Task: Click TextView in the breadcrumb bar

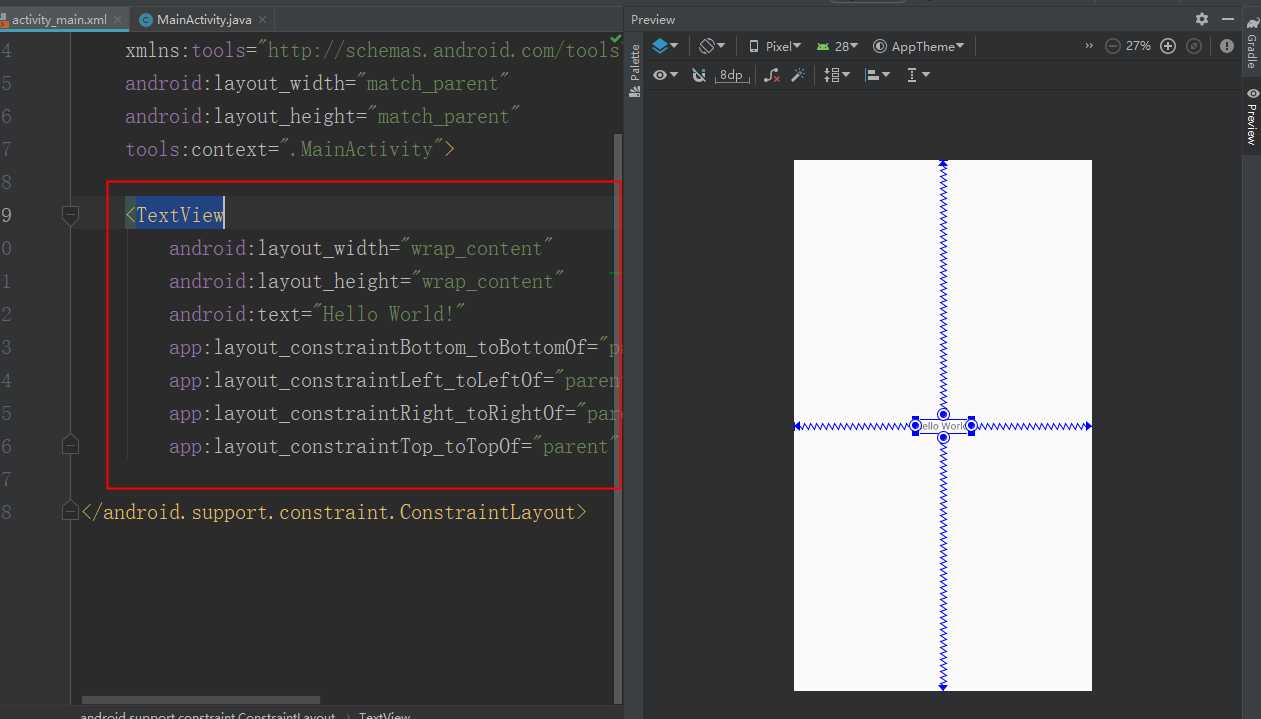Action: tap(384, 716)
